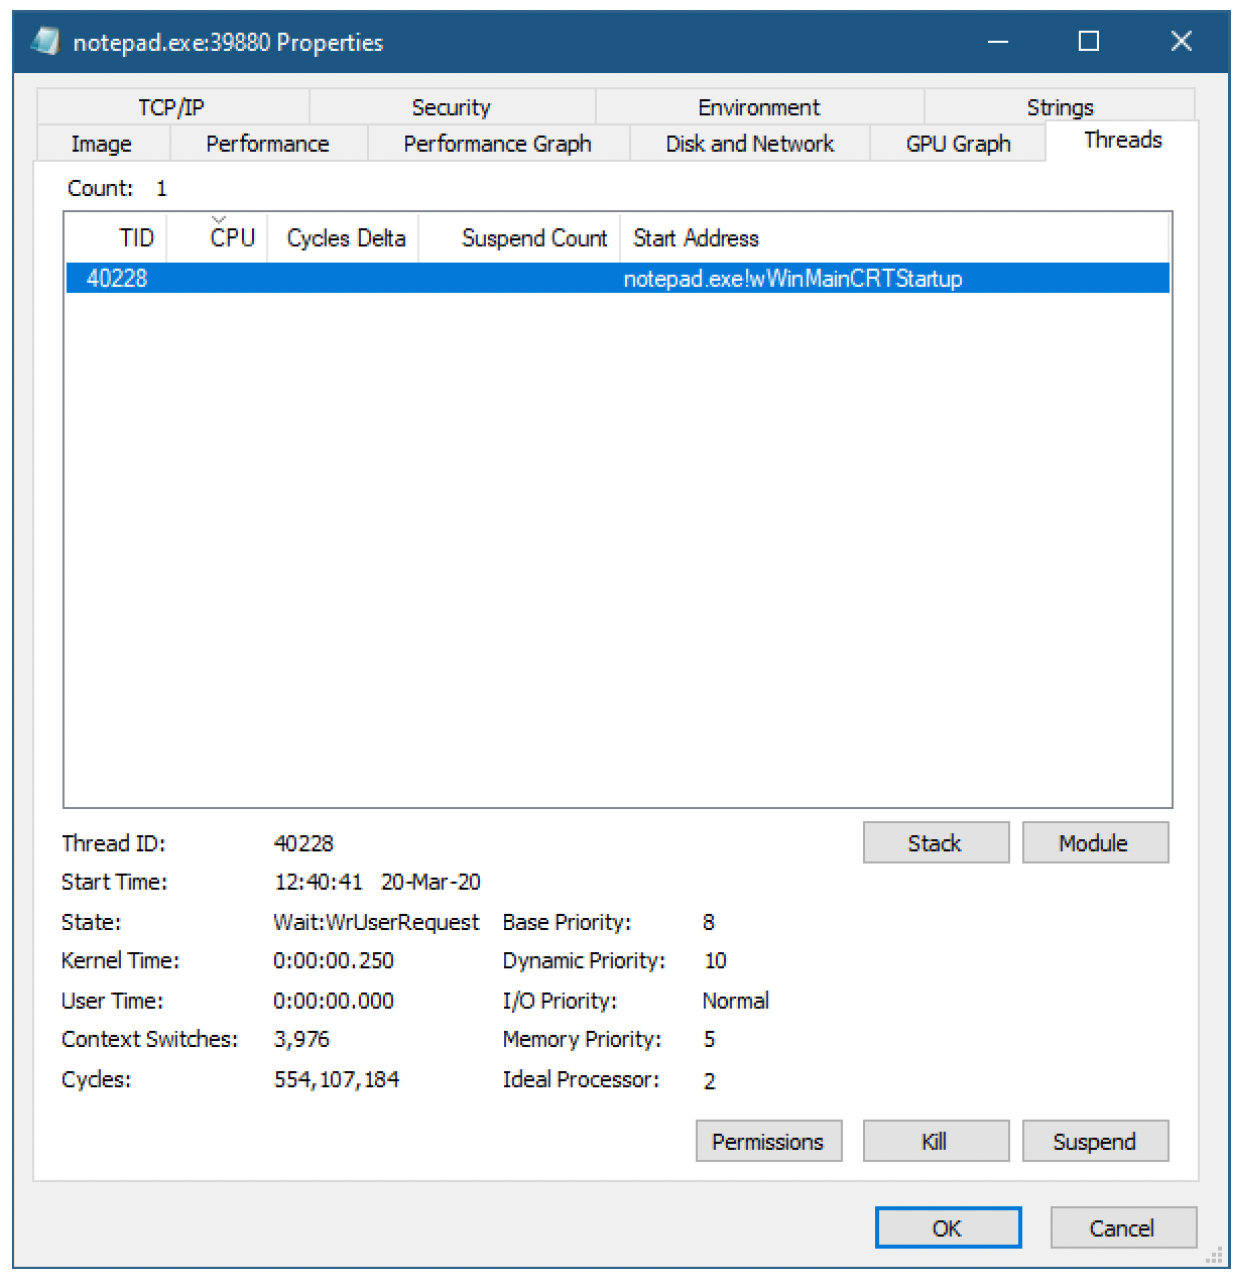Suspend the selected thread

pos(1095,1141)
